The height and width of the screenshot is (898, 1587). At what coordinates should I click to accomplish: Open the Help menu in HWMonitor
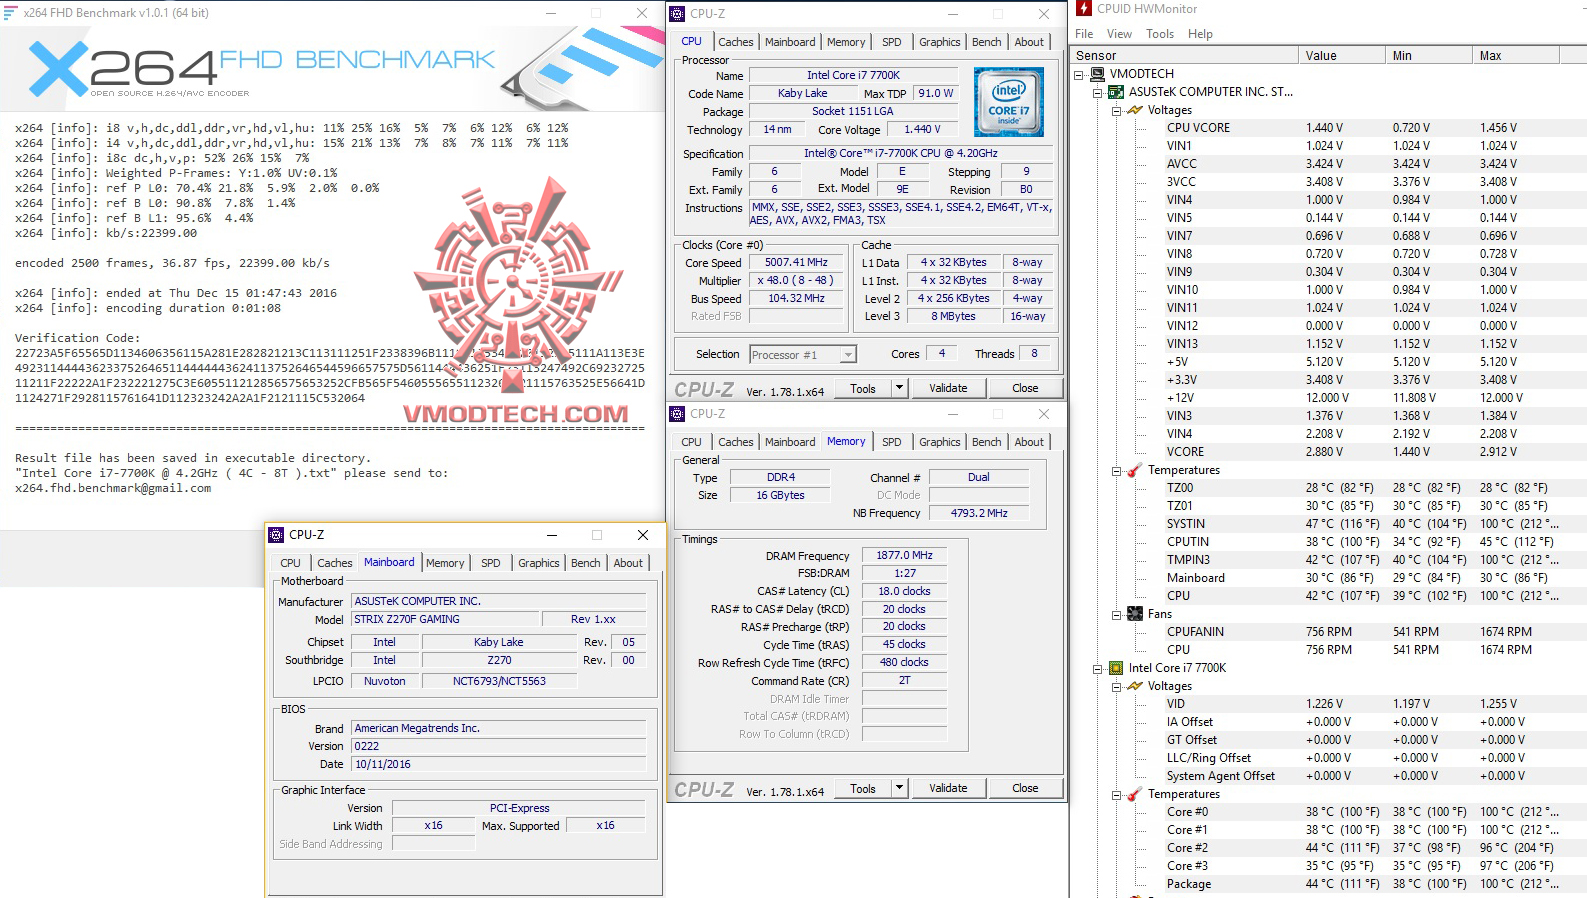point(1200,34)
